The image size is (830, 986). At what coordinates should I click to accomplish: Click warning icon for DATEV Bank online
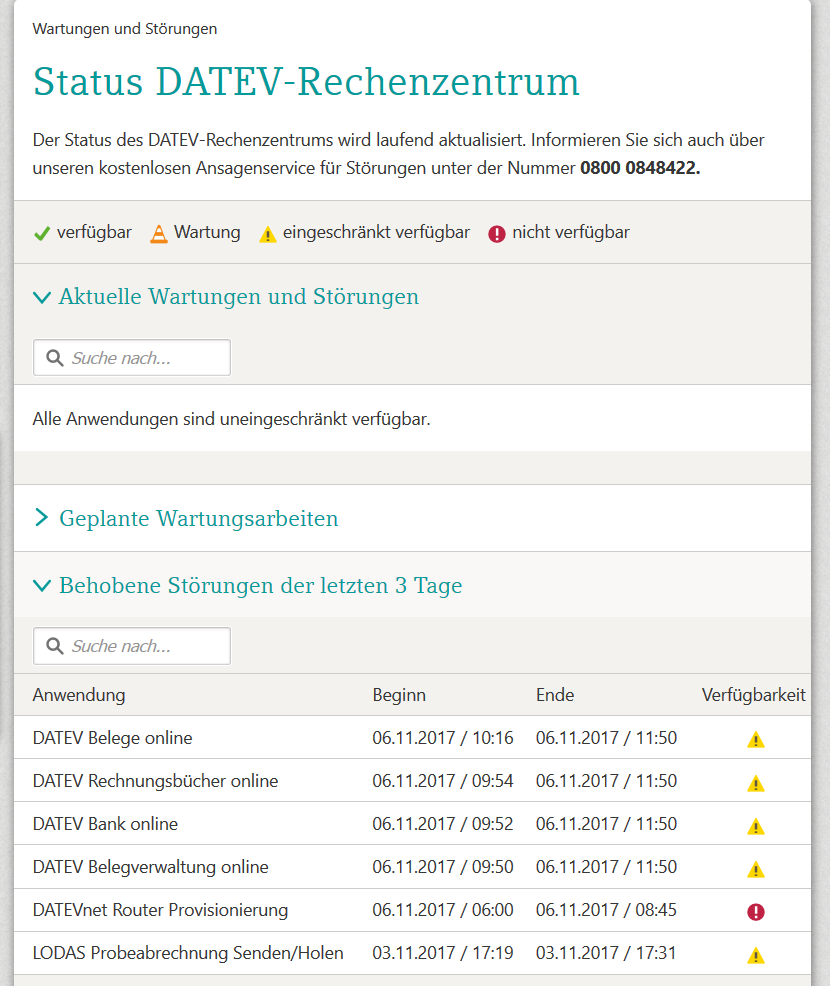pyautogui.click(x=756, y=826)
